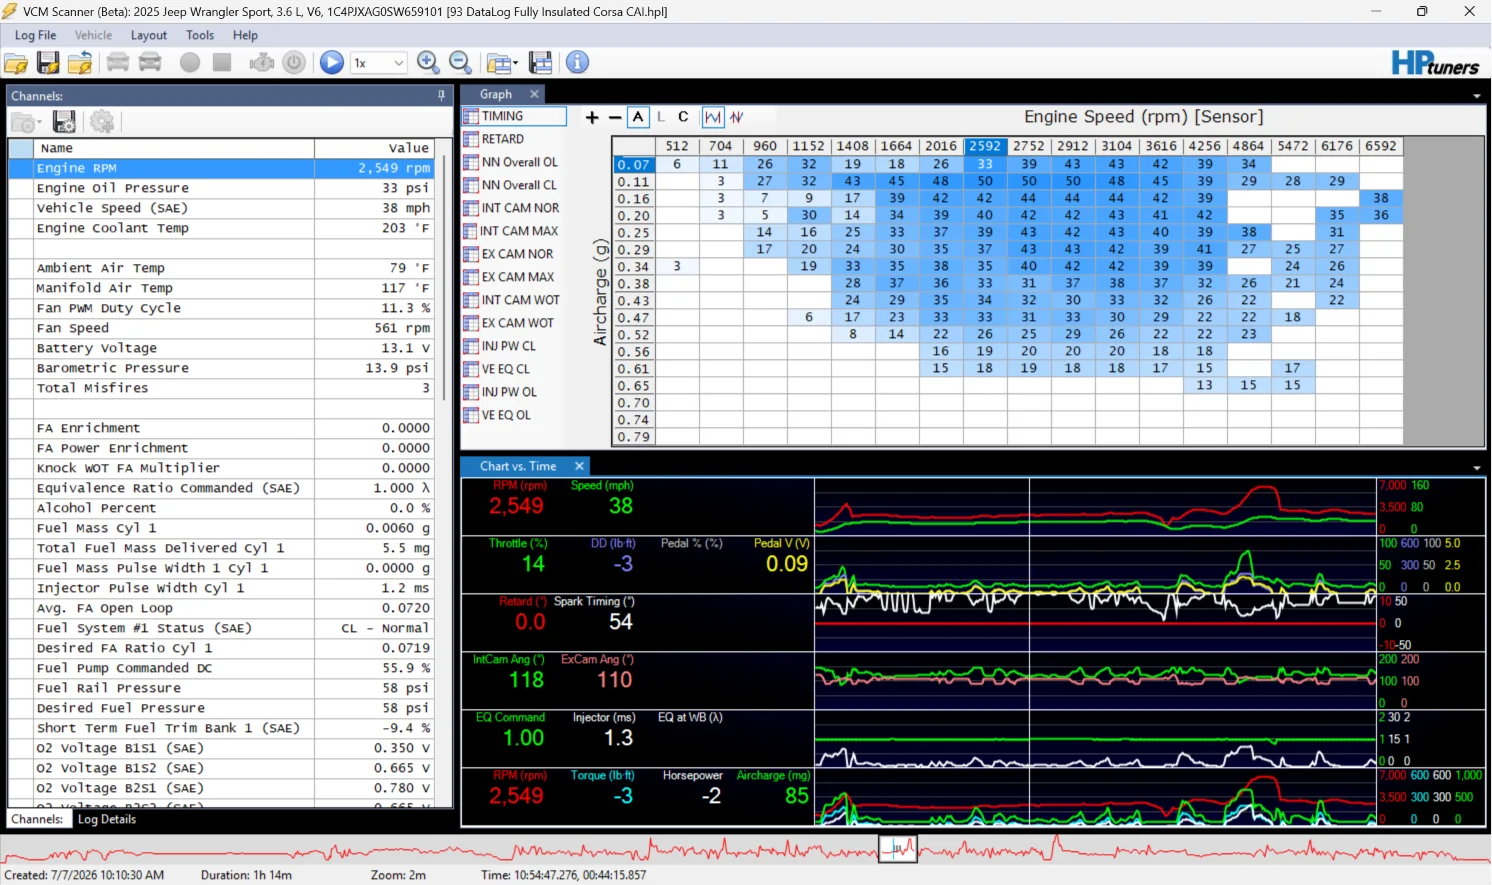The height and width of the screenshot is (885, 1492).
Task: Save the log file using the floppy icon
Action: 48,62
